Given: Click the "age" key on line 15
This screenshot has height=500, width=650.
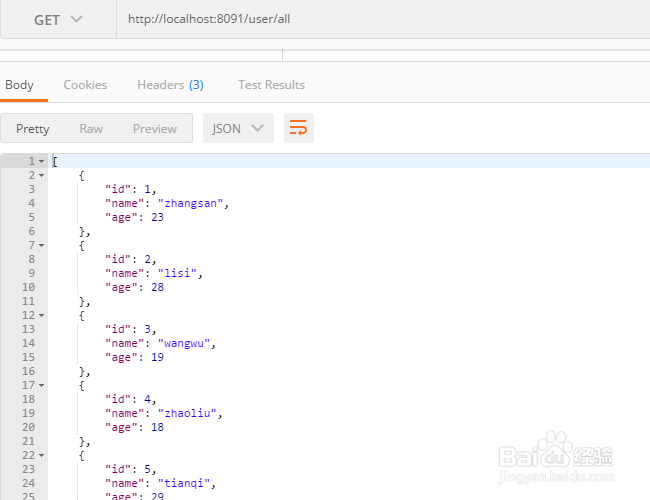Looking at the screenshot, I should 121,357.
